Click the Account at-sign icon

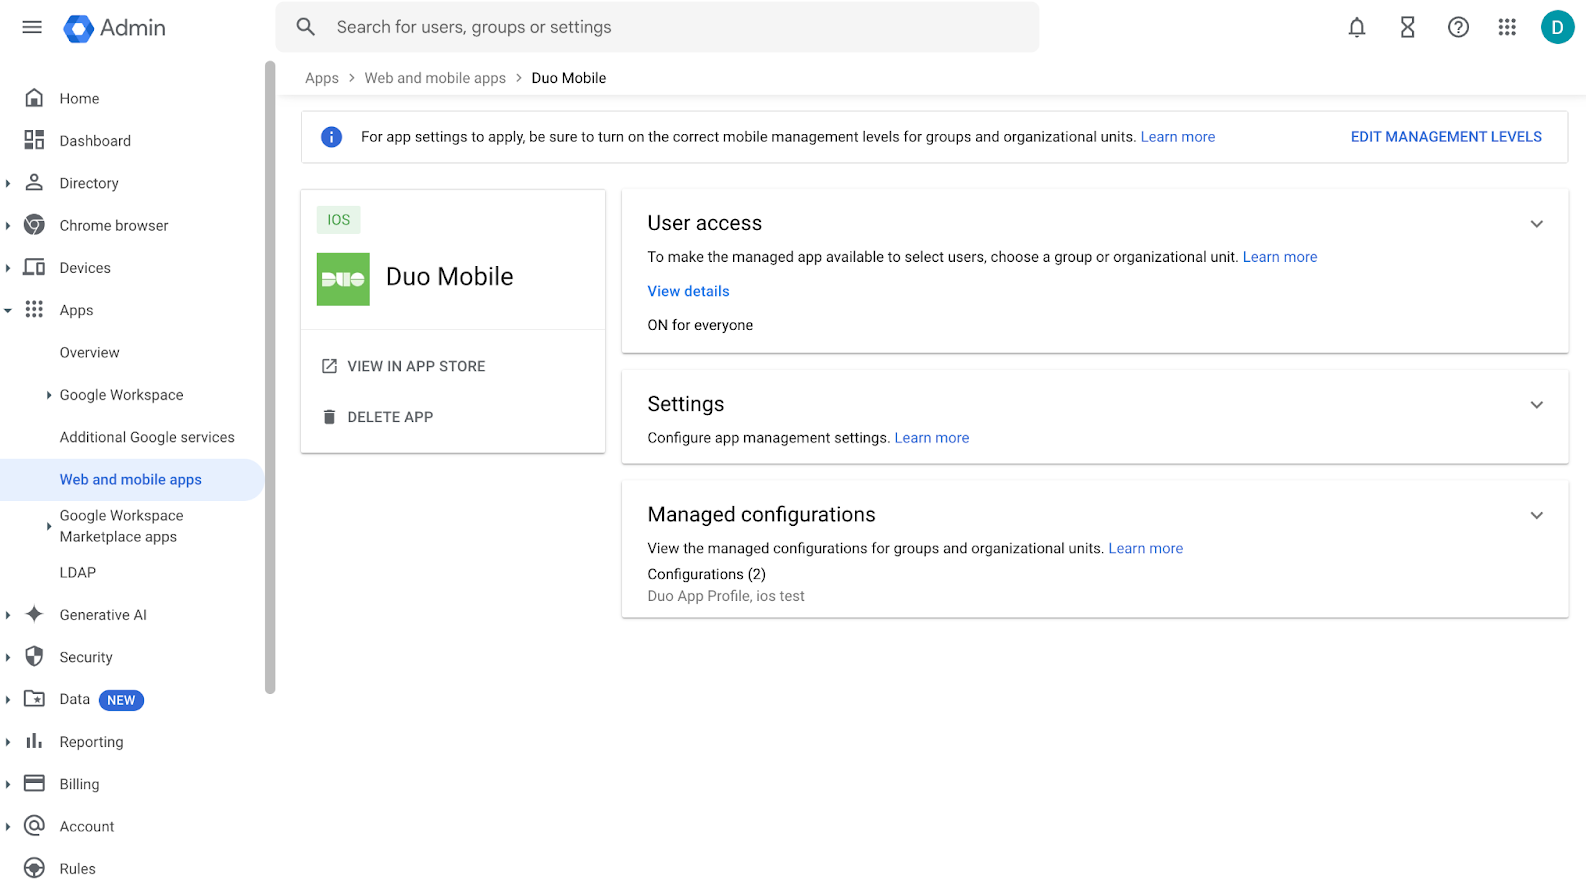[34, 825]
